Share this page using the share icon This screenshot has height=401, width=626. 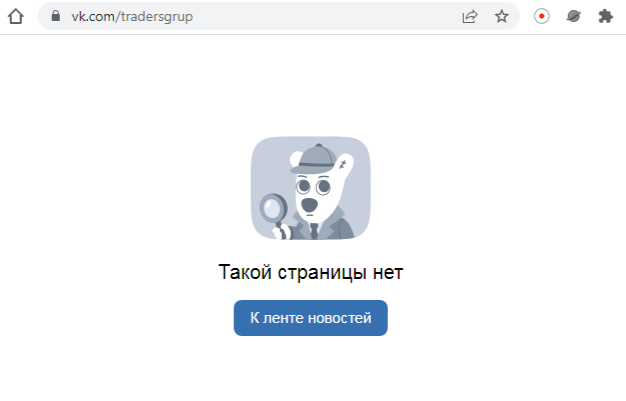tap(470, 16)
